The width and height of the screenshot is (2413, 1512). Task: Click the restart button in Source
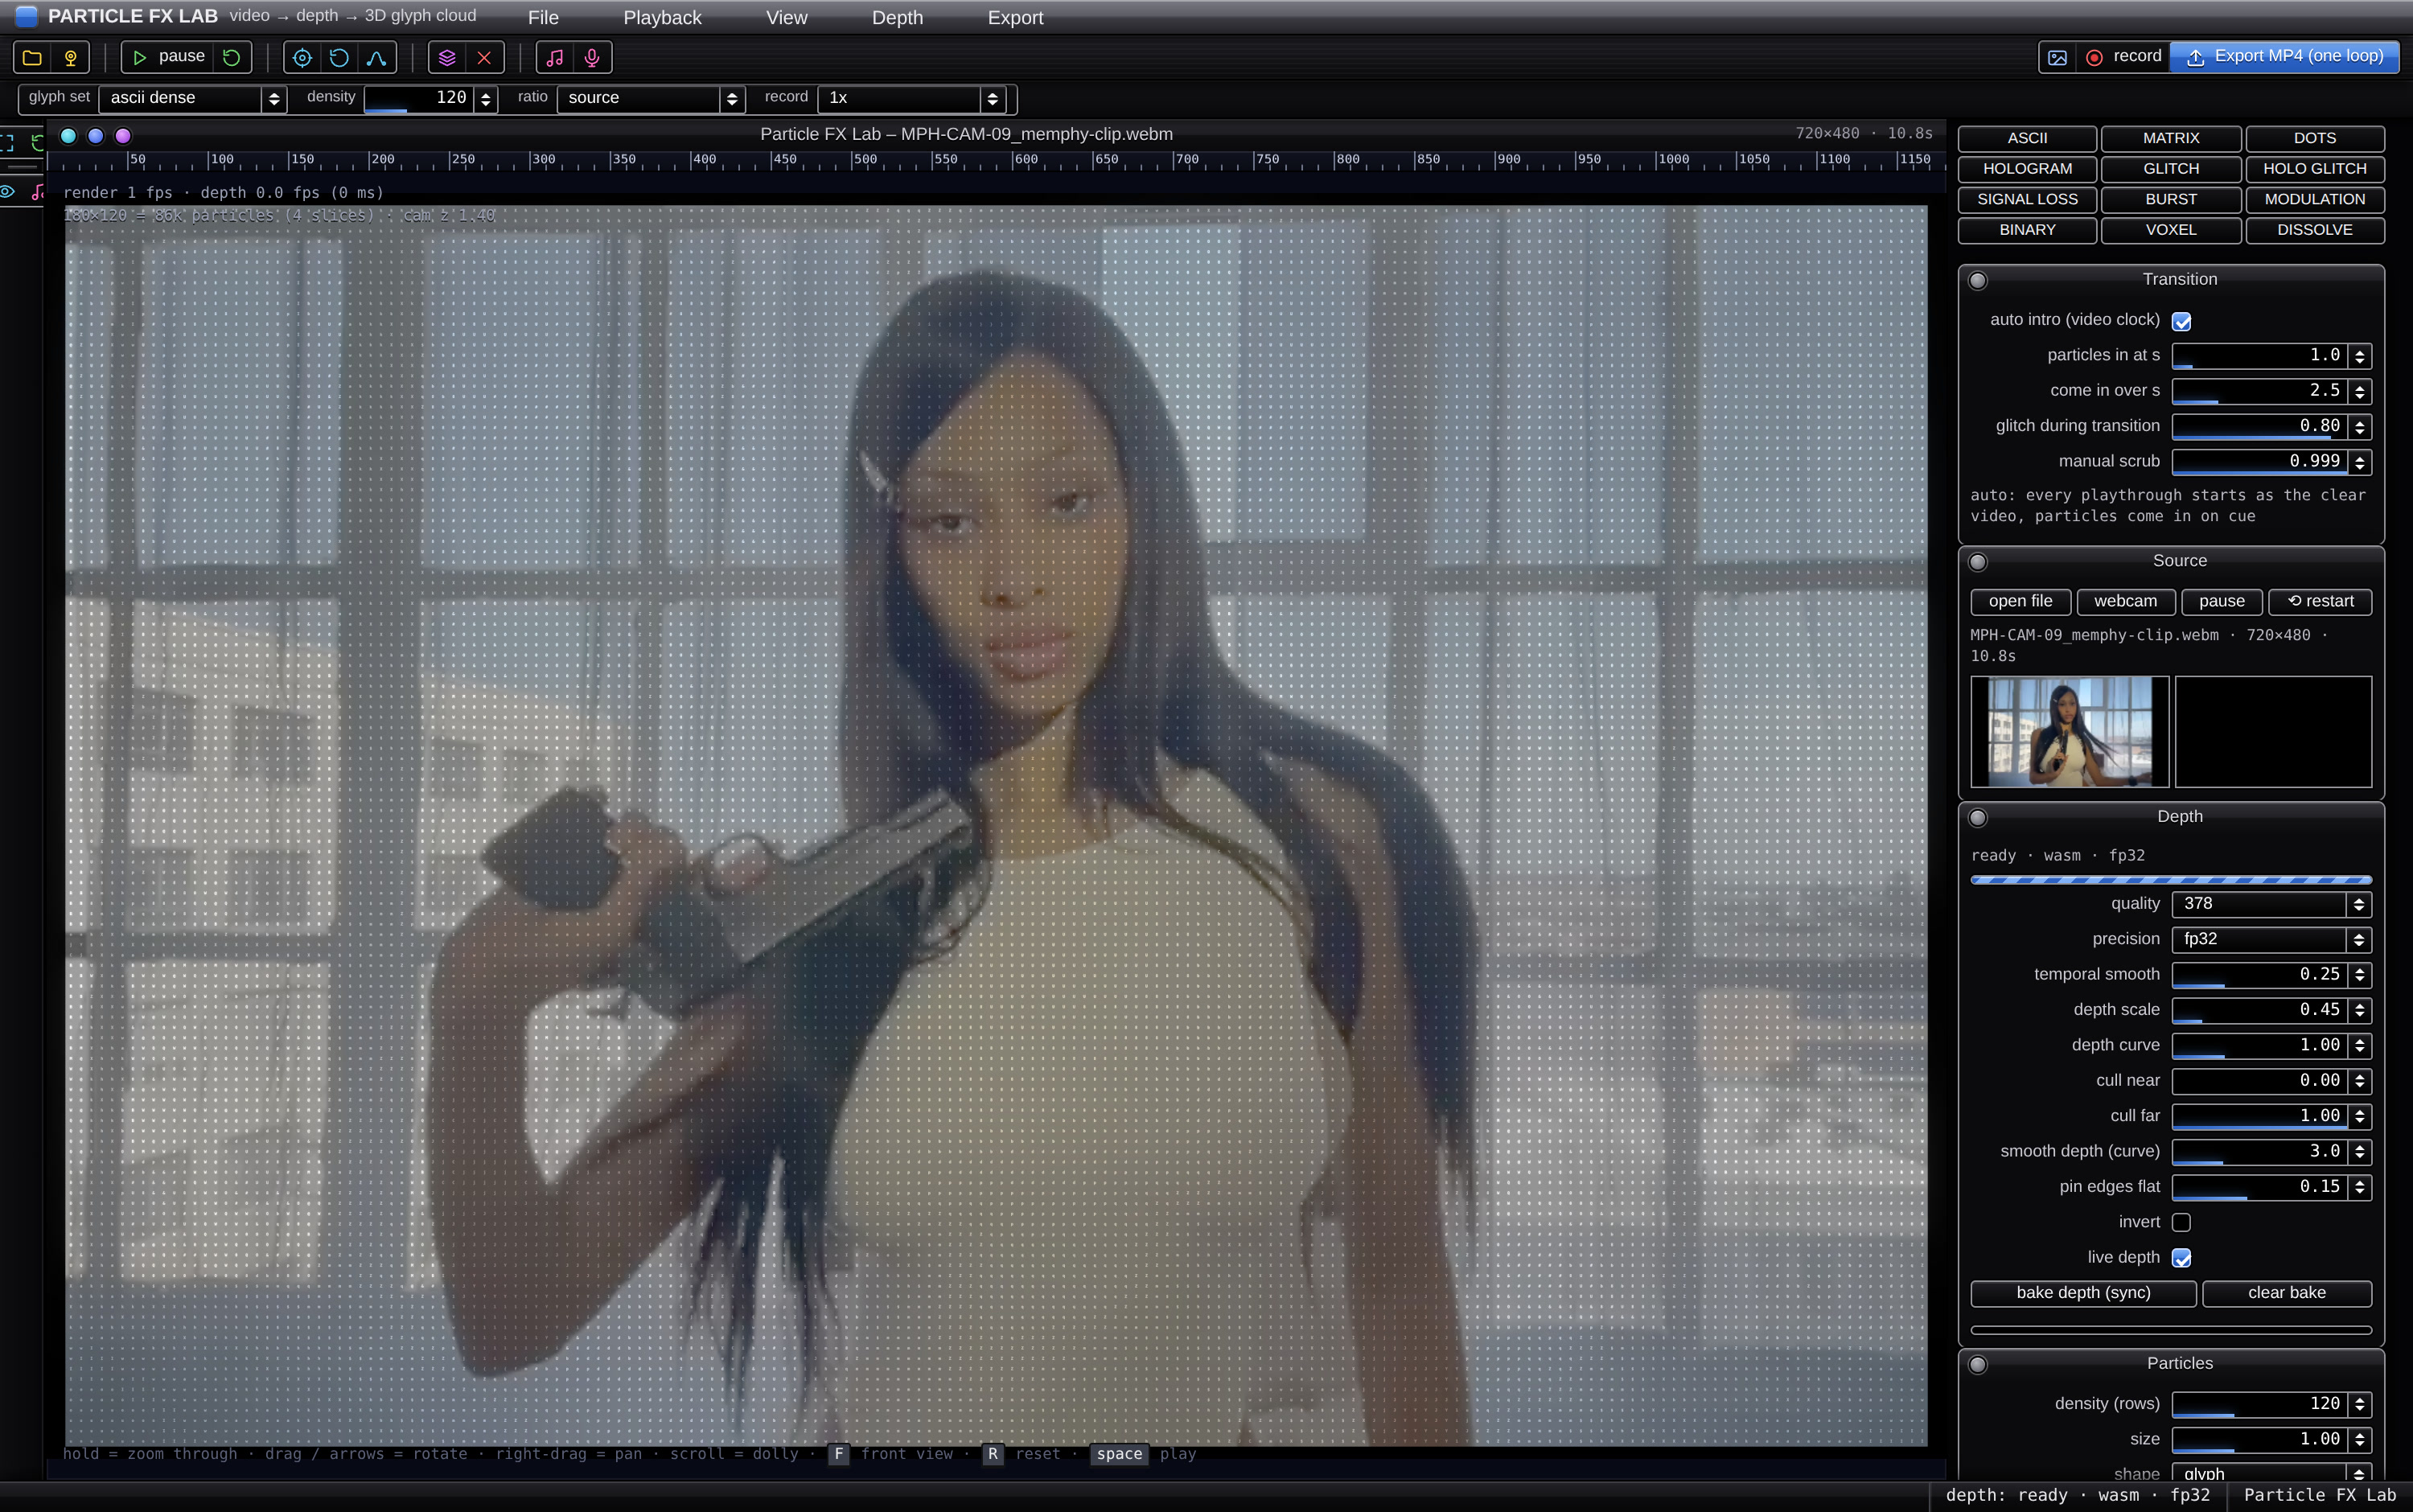[2320, 601]
